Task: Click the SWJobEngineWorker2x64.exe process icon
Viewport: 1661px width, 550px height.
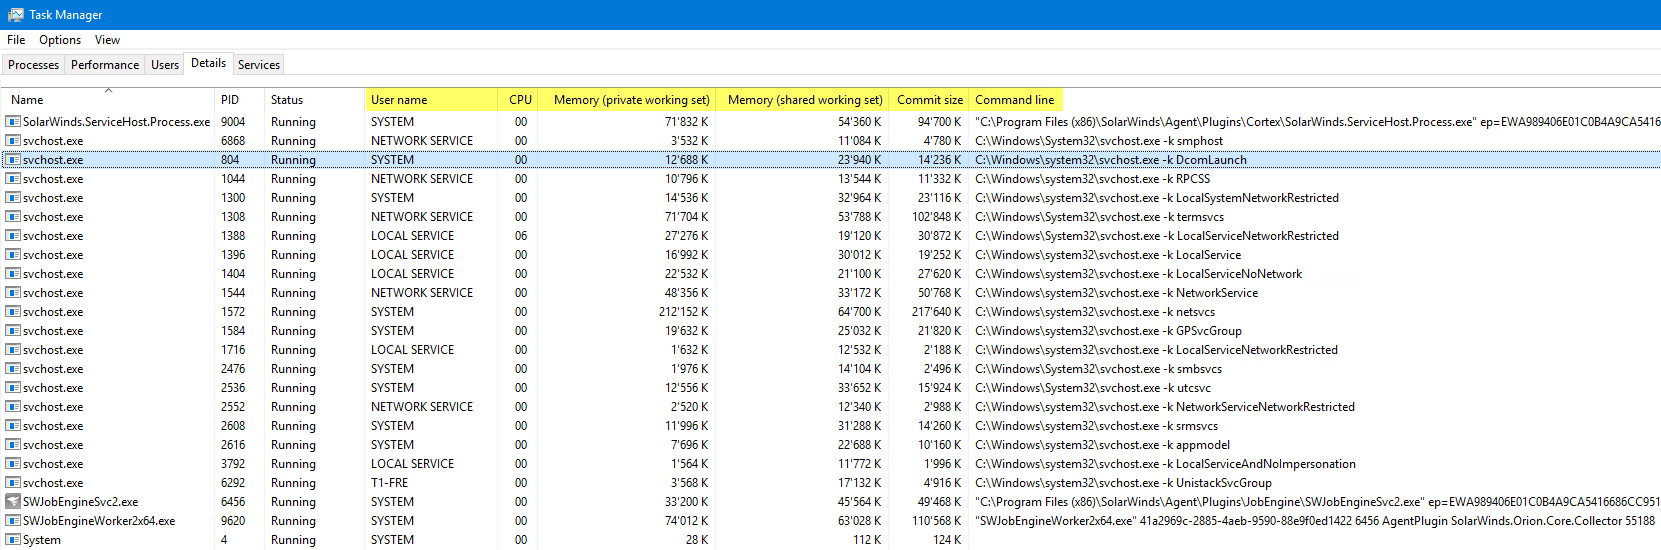Action: pyautogui.click(x=13, y=521)
